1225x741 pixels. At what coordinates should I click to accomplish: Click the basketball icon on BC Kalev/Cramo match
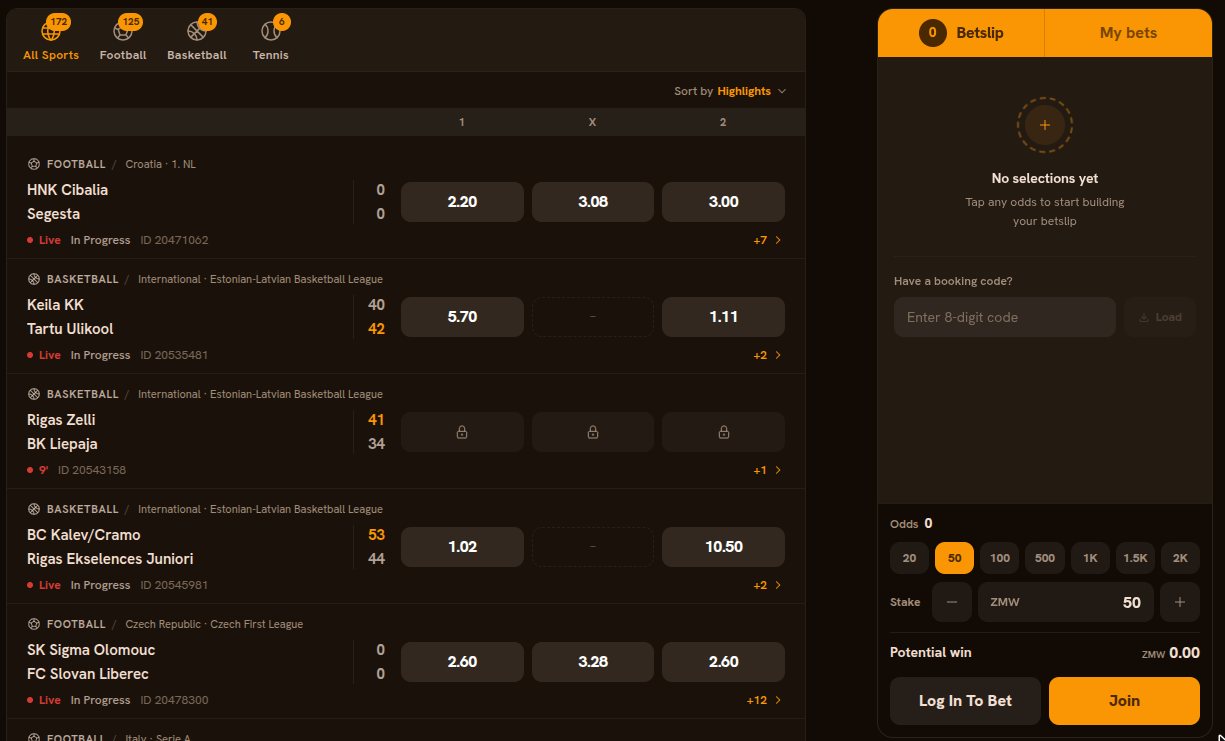coord(34,509)
